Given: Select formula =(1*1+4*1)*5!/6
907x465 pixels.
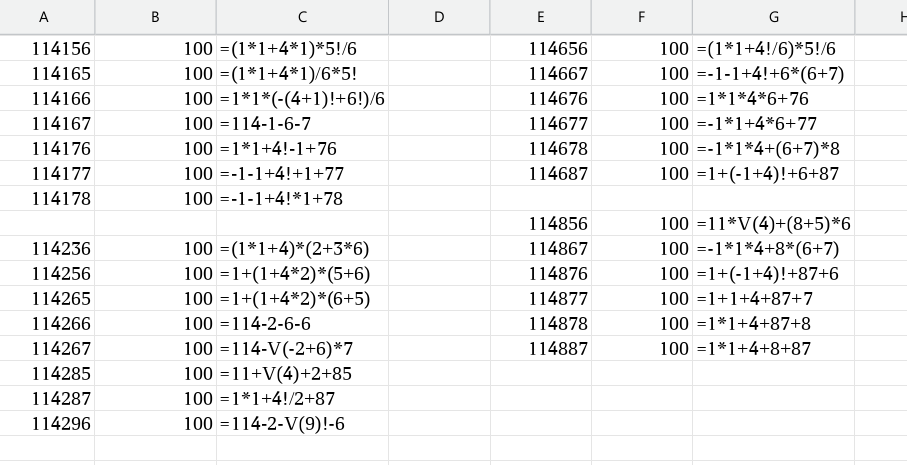Looking at the screenshot, I should pyautogui.click(x=302, y=49).
